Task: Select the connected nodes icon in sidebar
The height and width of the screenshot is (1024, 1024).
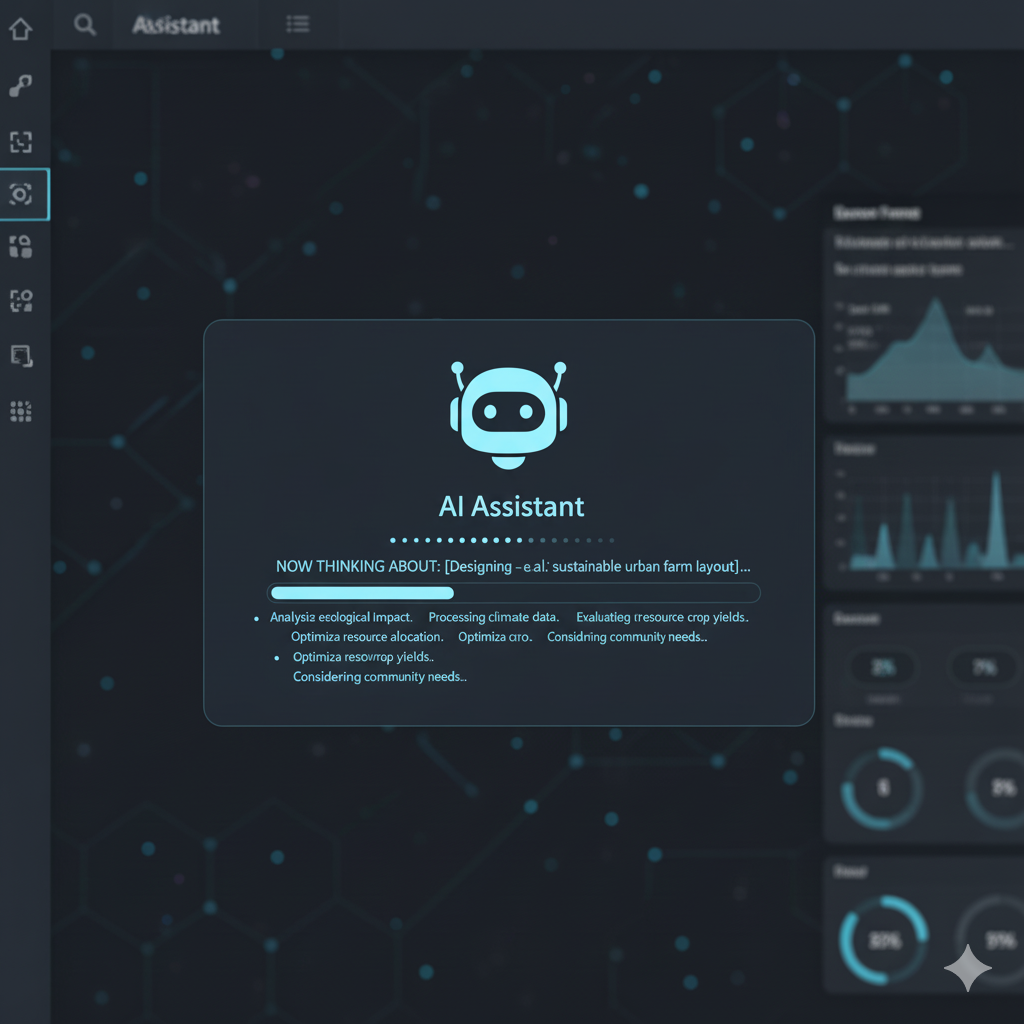Action: coord(20,86)
